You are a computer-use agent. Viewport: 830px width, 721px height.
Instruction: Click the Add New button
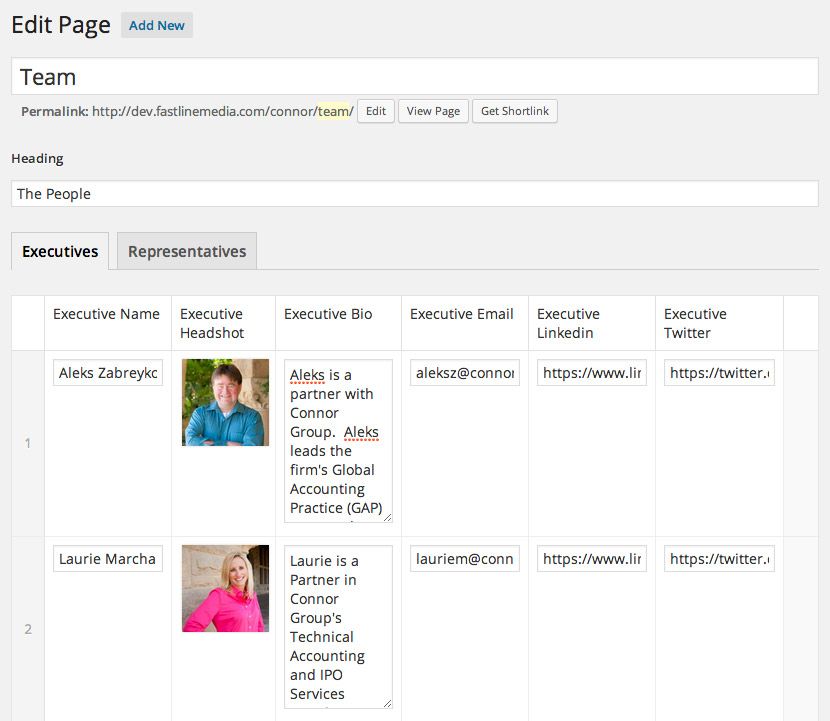156,25
